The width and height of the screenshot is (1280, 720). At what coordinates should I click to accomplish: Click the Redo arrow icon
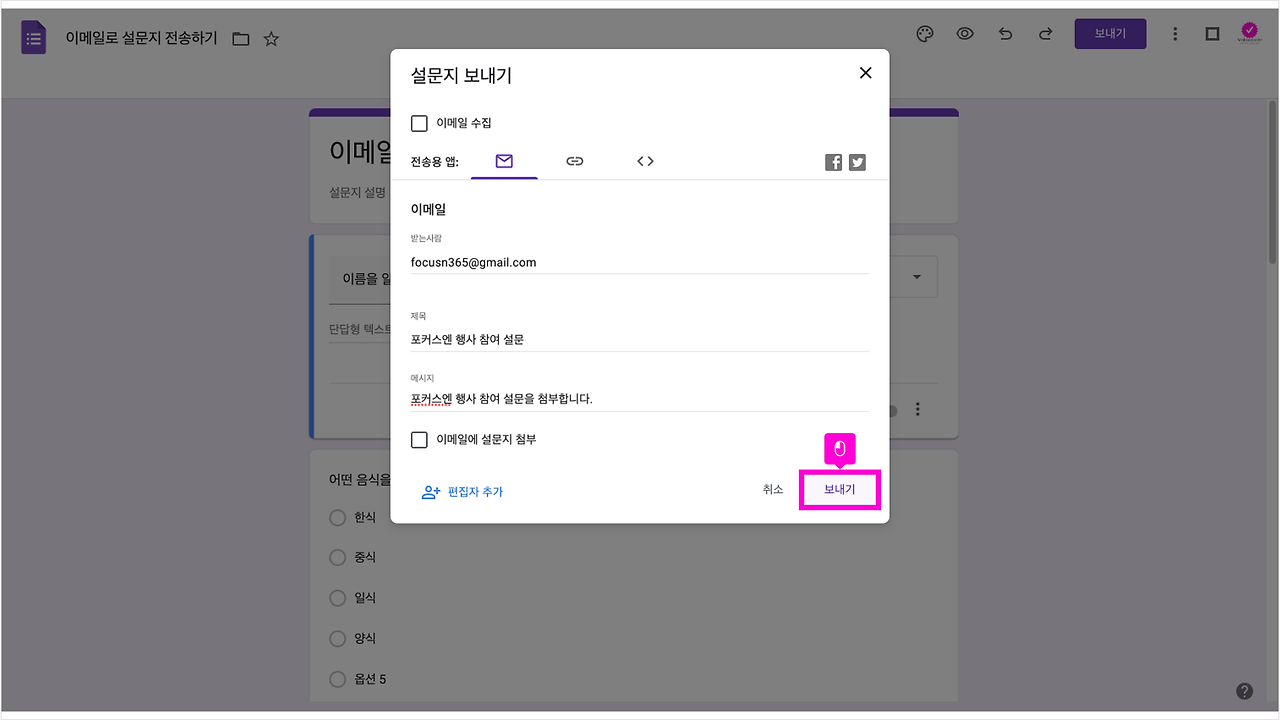click(1045, 33)
